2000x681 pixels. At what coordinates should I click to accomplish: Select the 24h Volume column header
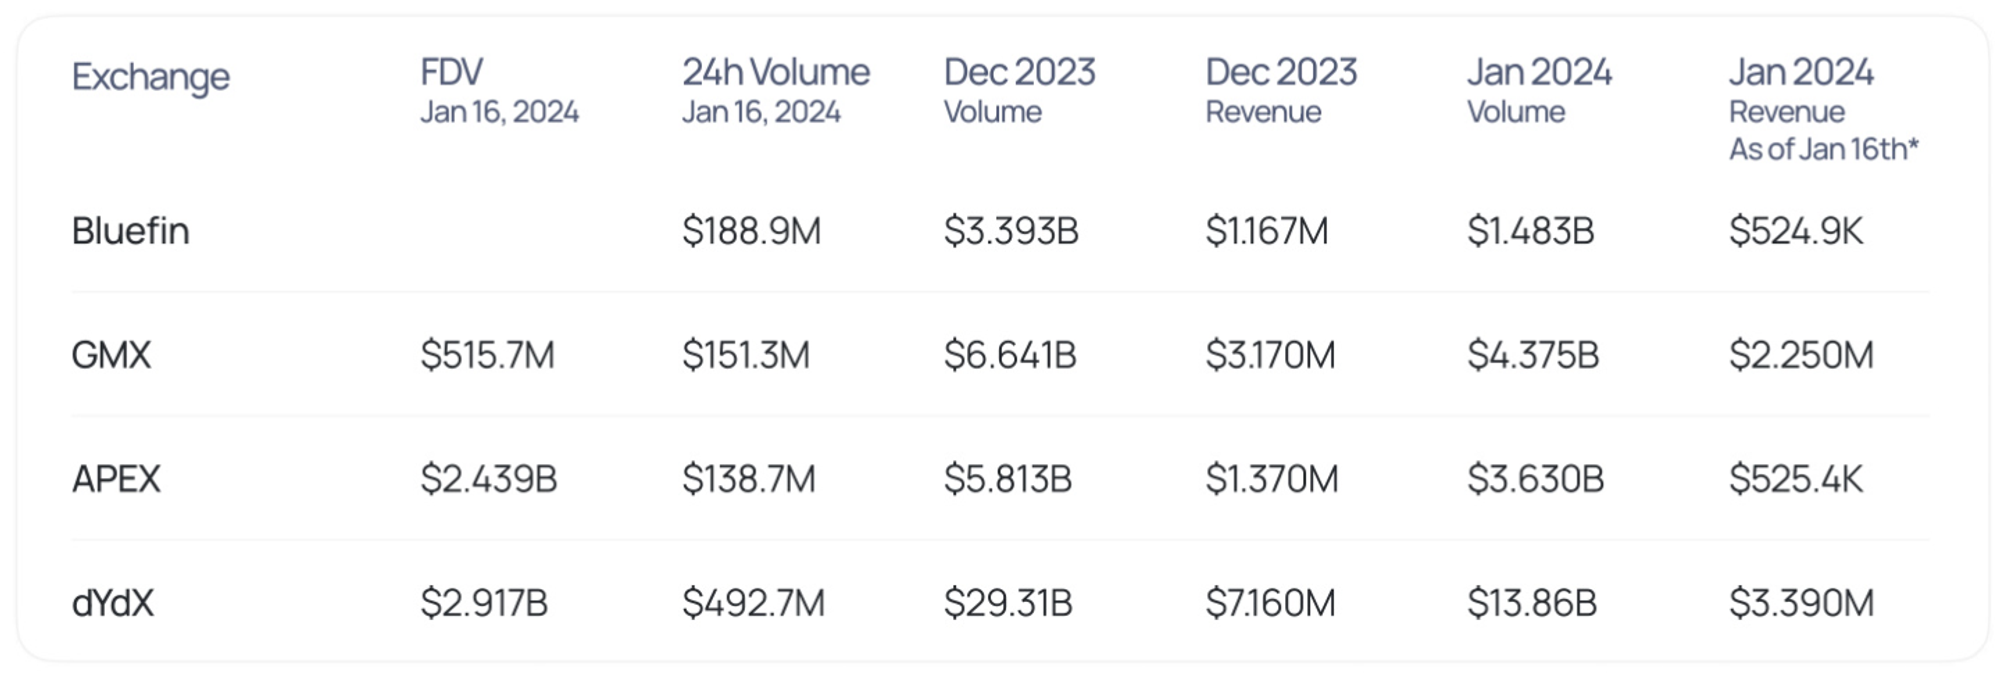[x=776, y=73]
